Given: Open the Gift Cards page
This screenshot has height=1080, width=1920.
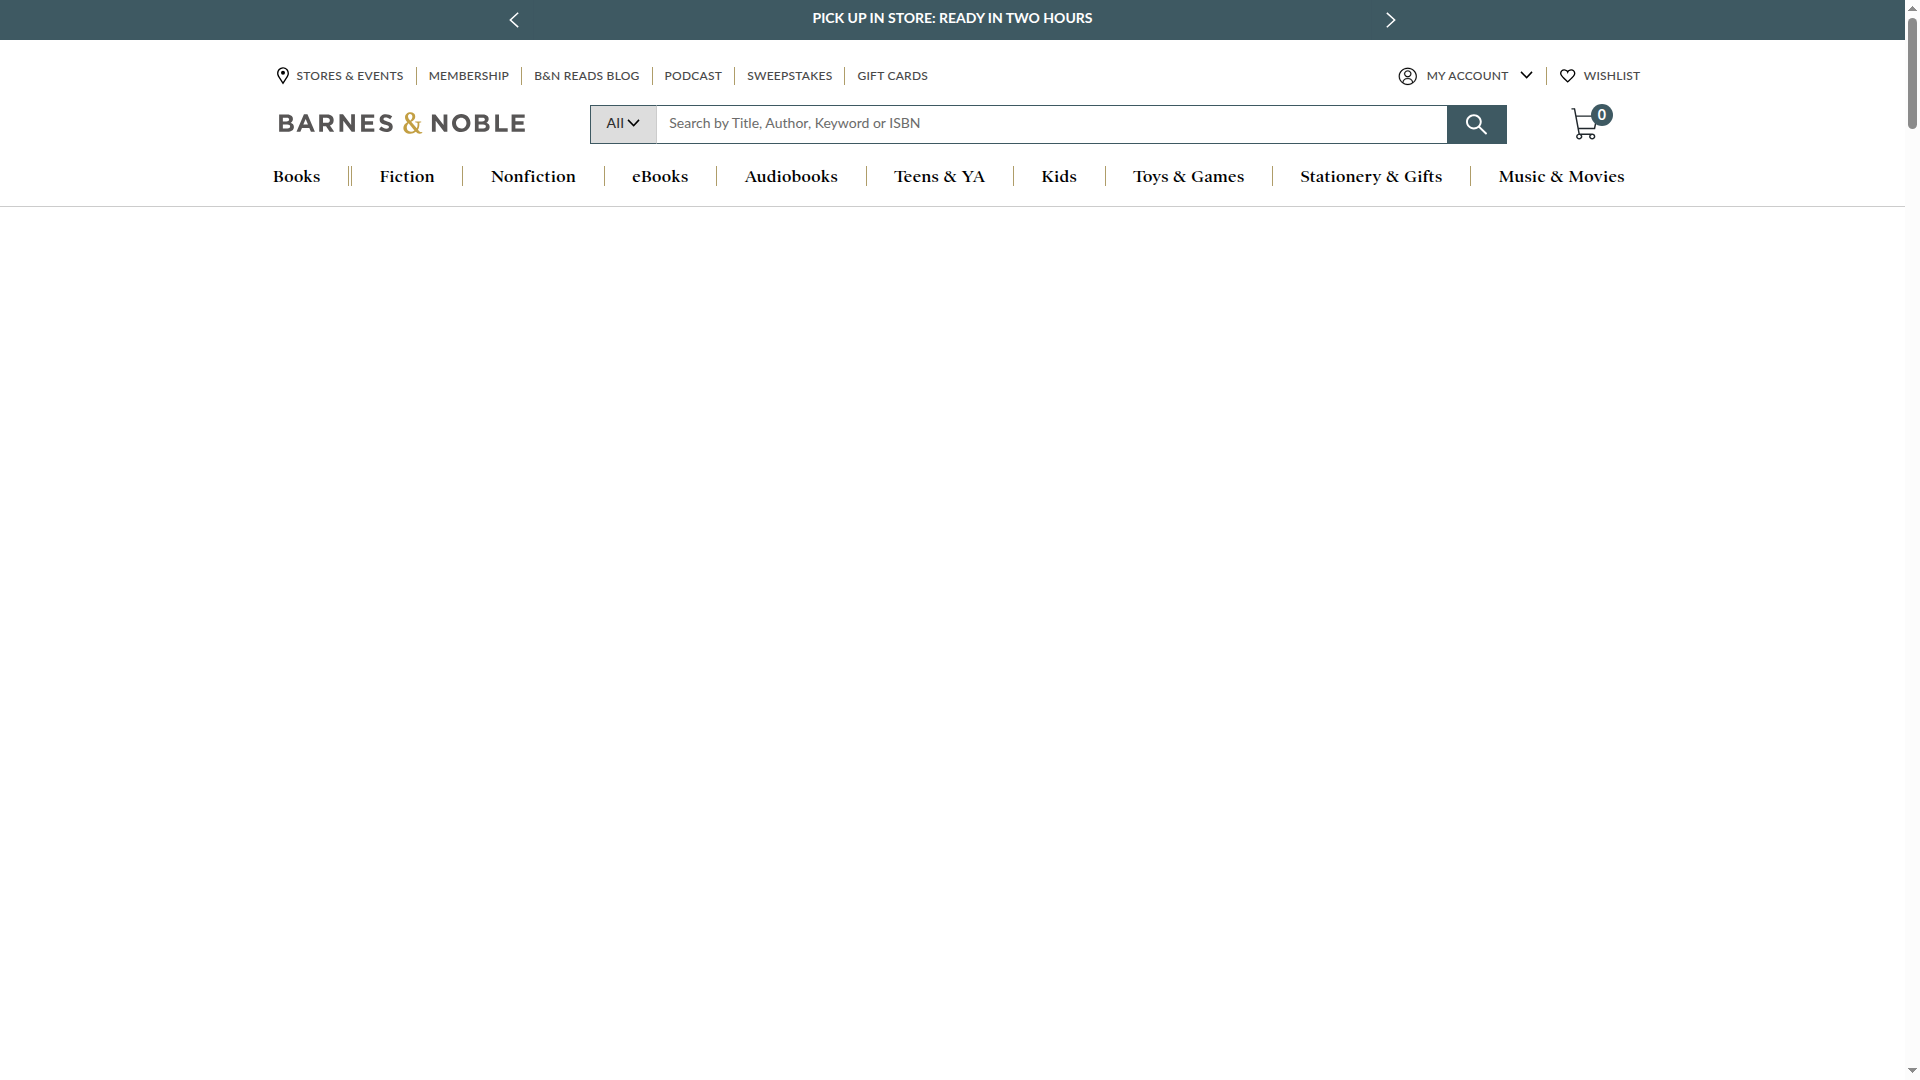Looking at the screenshot, I should [891, 76].
